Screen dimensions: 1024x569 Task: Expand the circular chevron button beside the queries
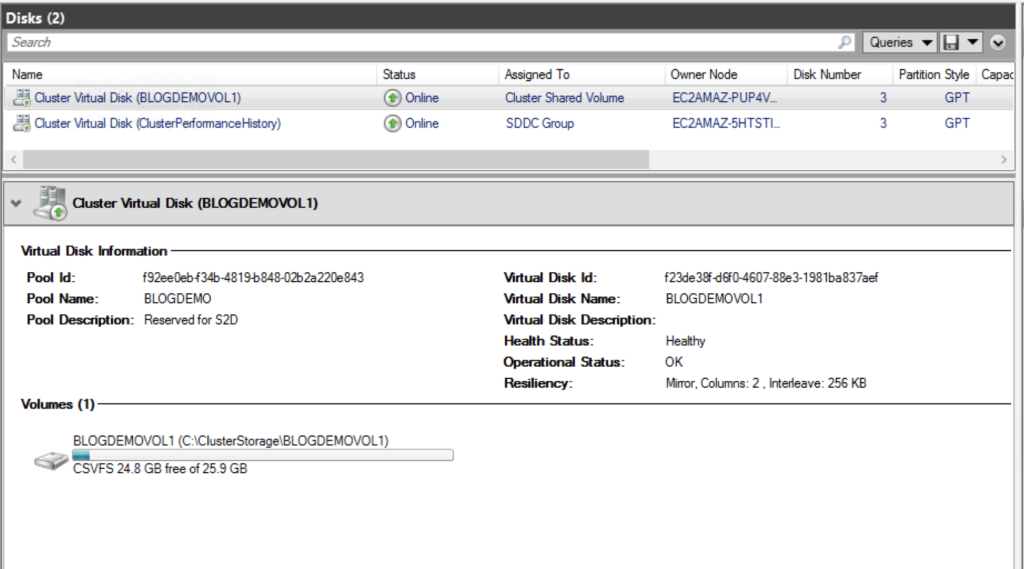click(x=998, y=42)
